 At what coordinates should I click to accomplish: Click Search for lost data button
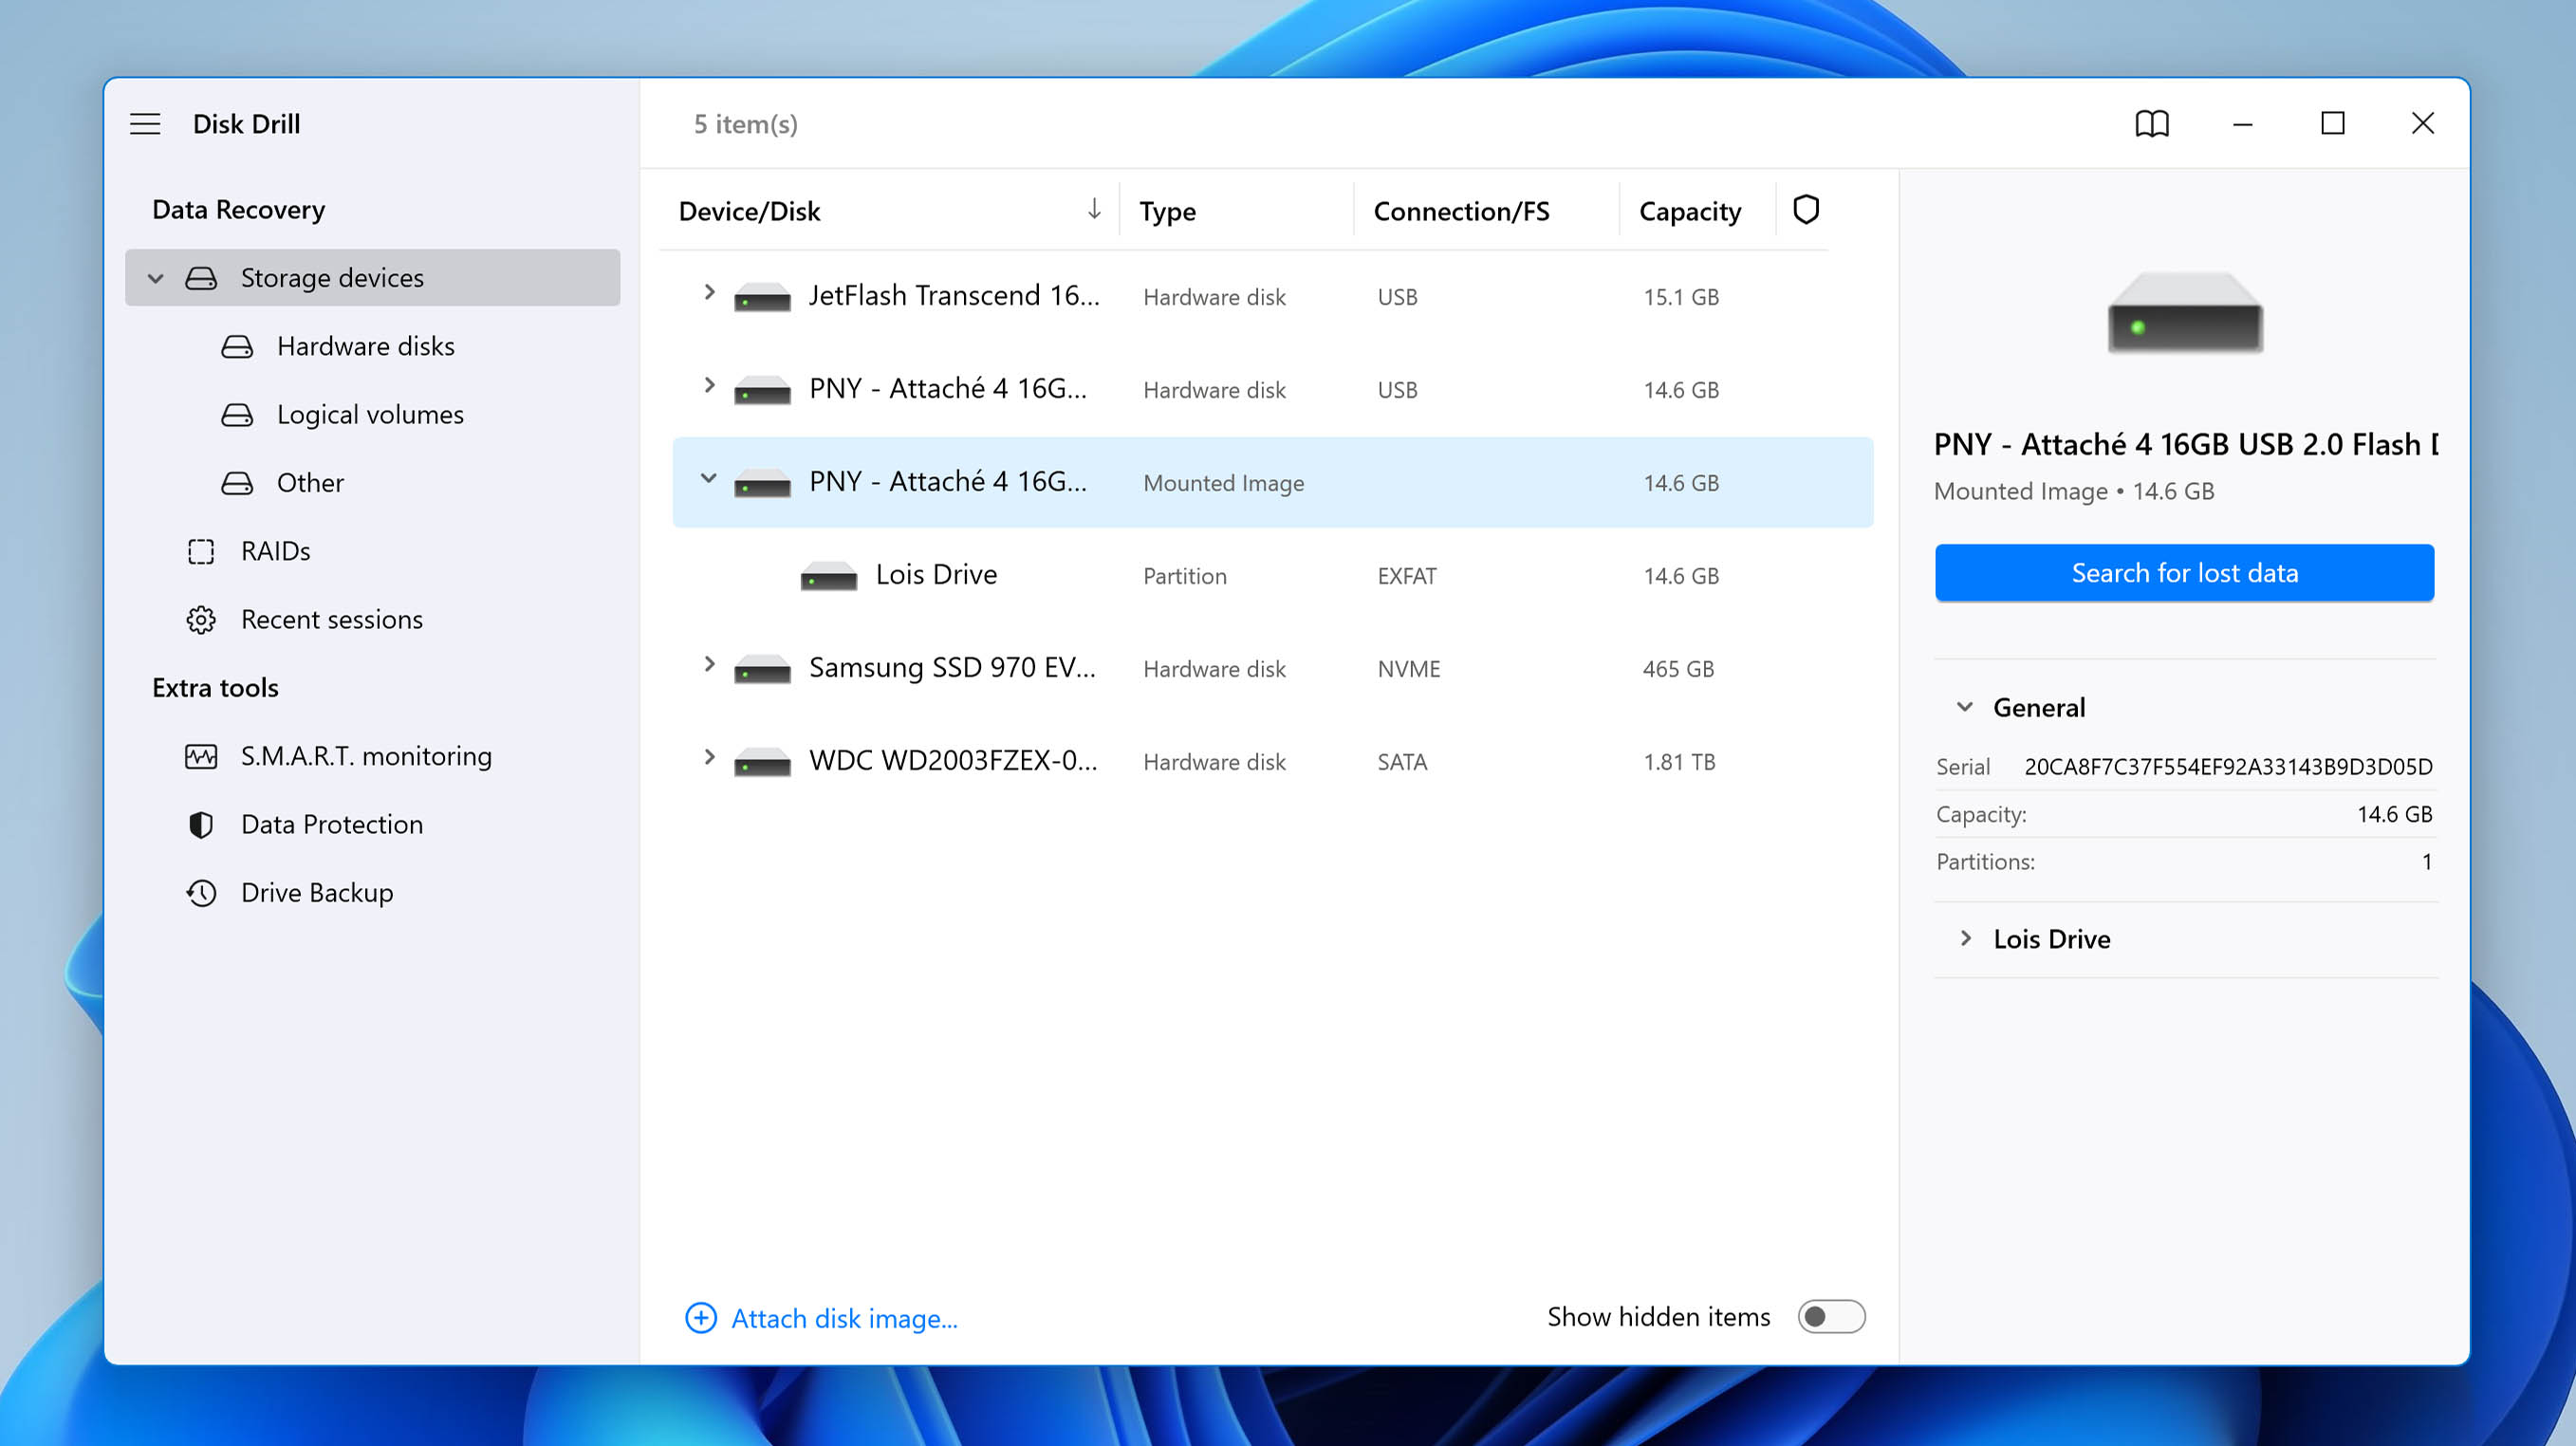tap(2183, 572)
